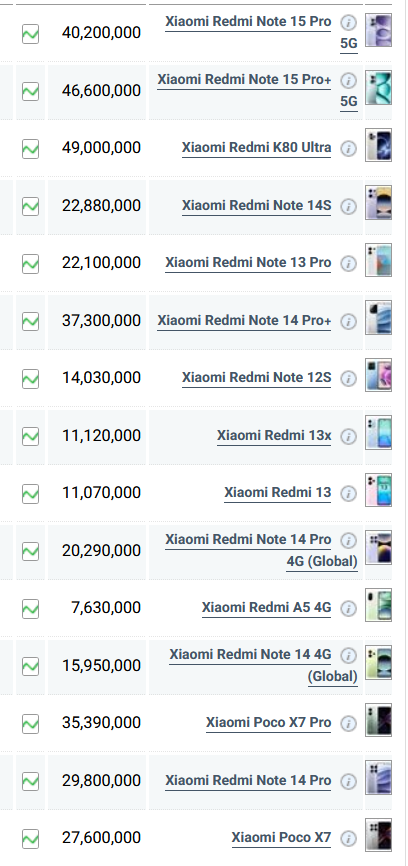408x866 pixels.
Task: Follow the Xiaomi Redmi Note 14 4G (Global) link
Action: tap(263, 665)
